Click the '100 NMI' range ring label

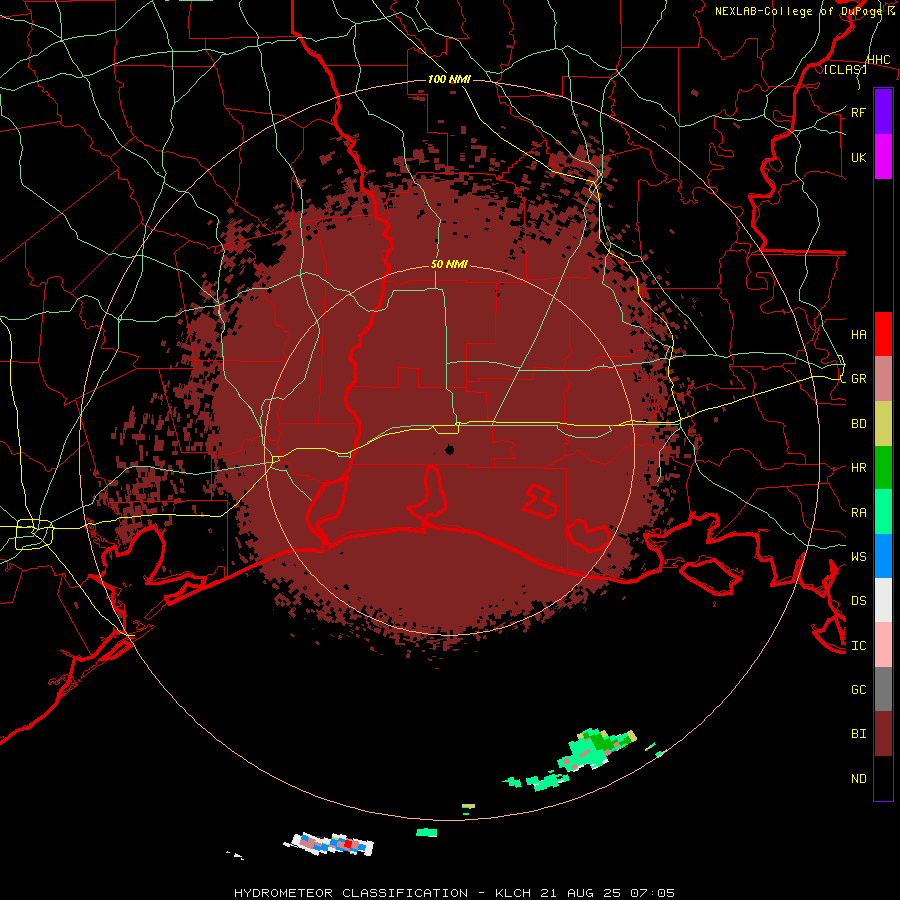(x=449, y=79)
